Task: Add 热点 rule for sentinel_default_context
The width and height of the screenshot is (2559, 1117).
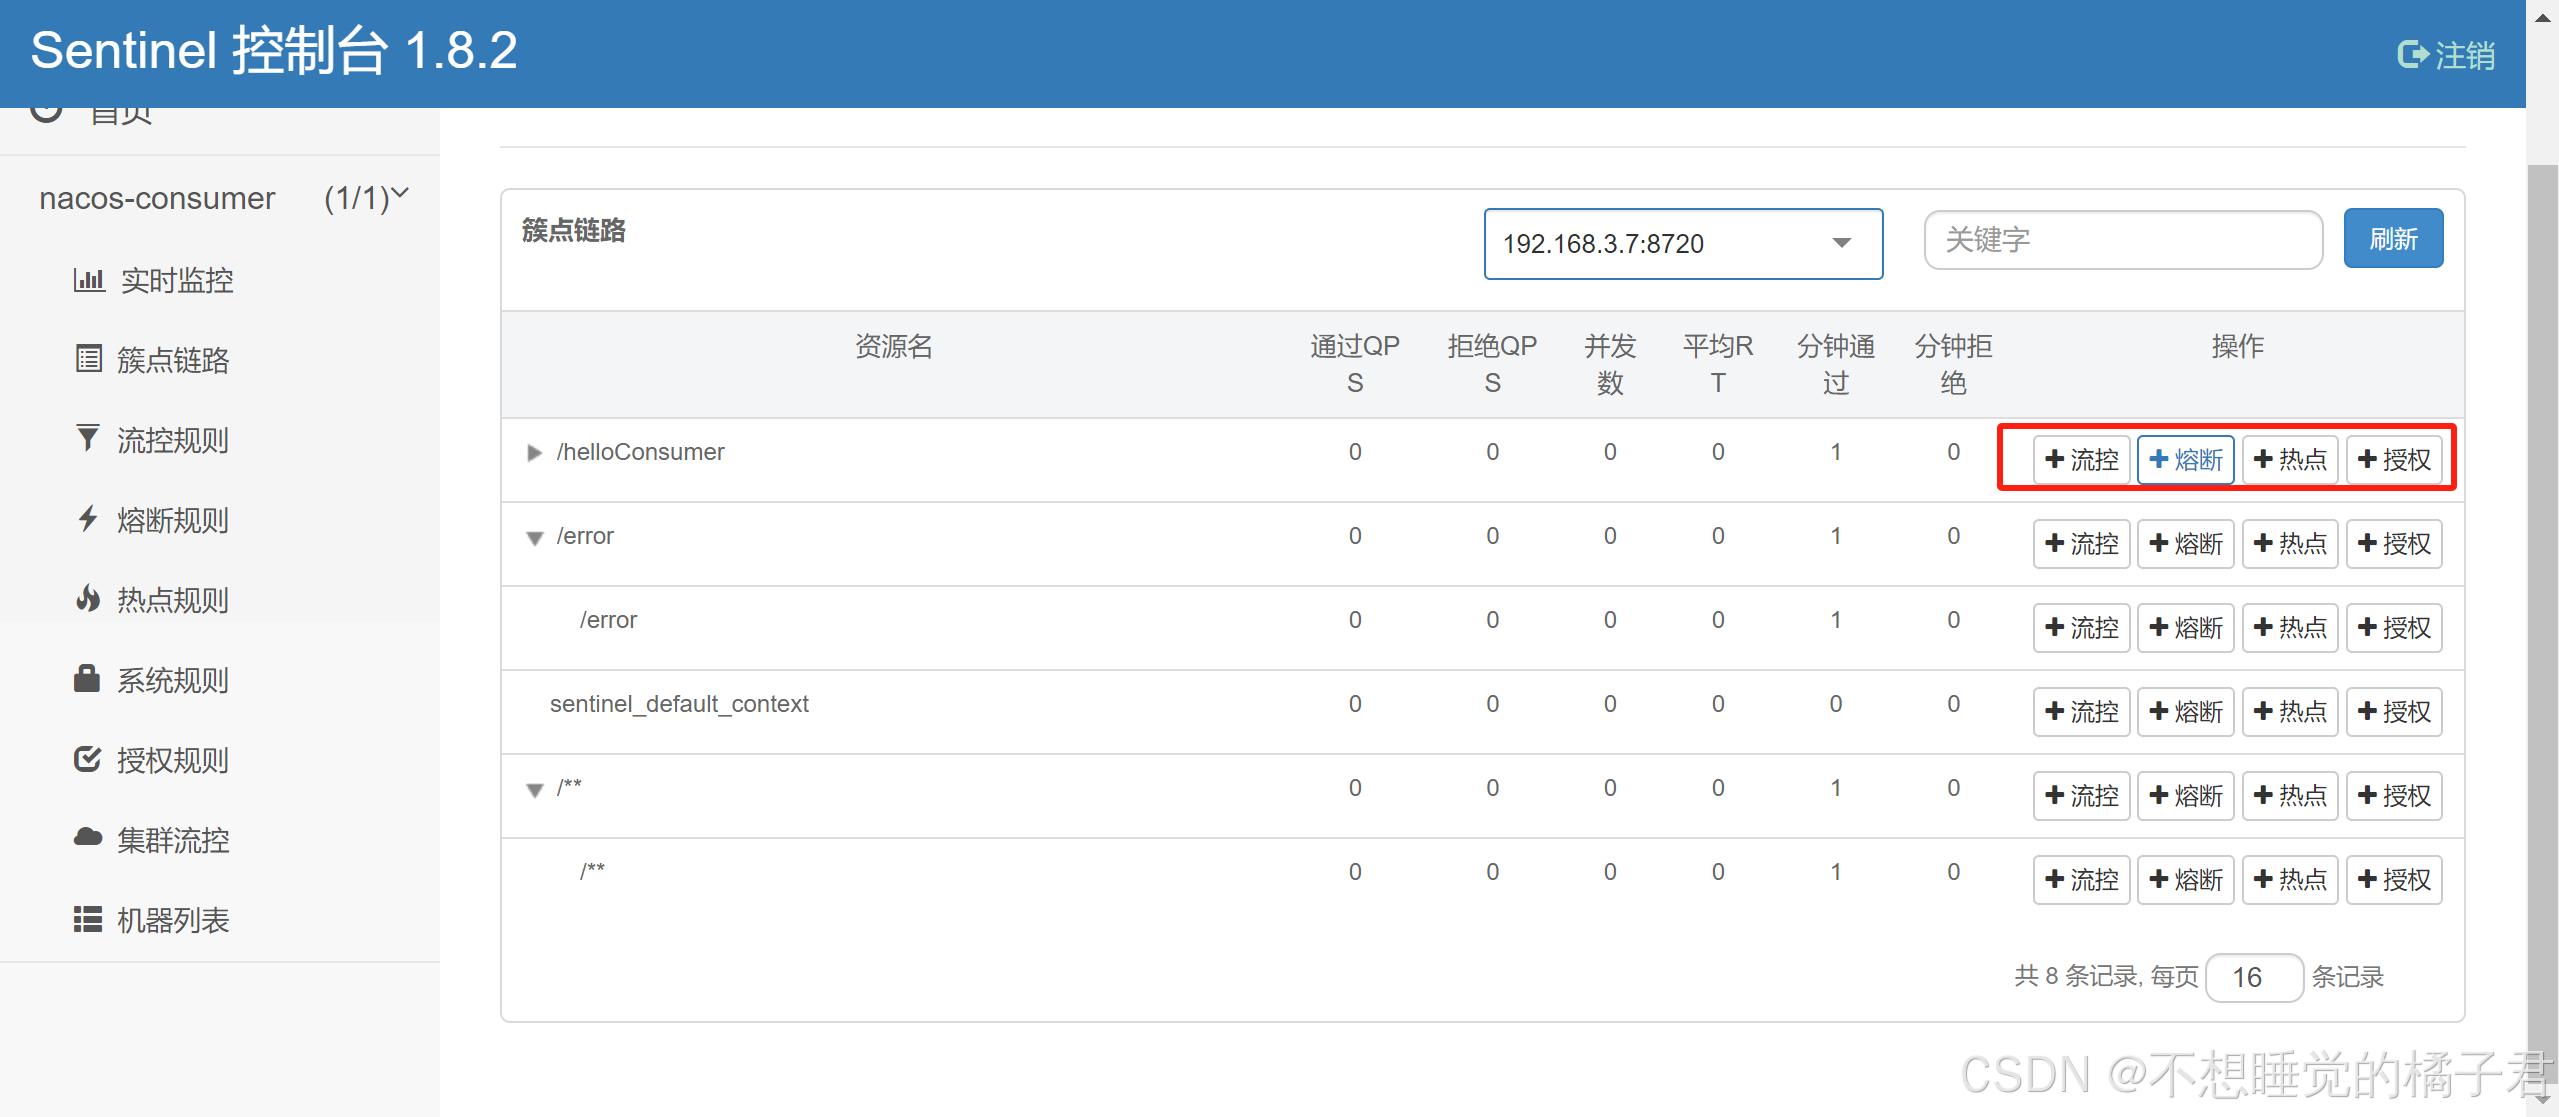Action: click(2290, 712)
